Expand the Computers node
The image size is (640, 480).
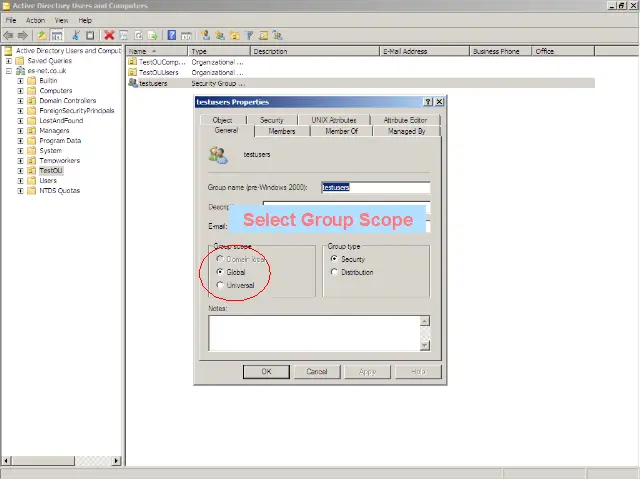20,91
